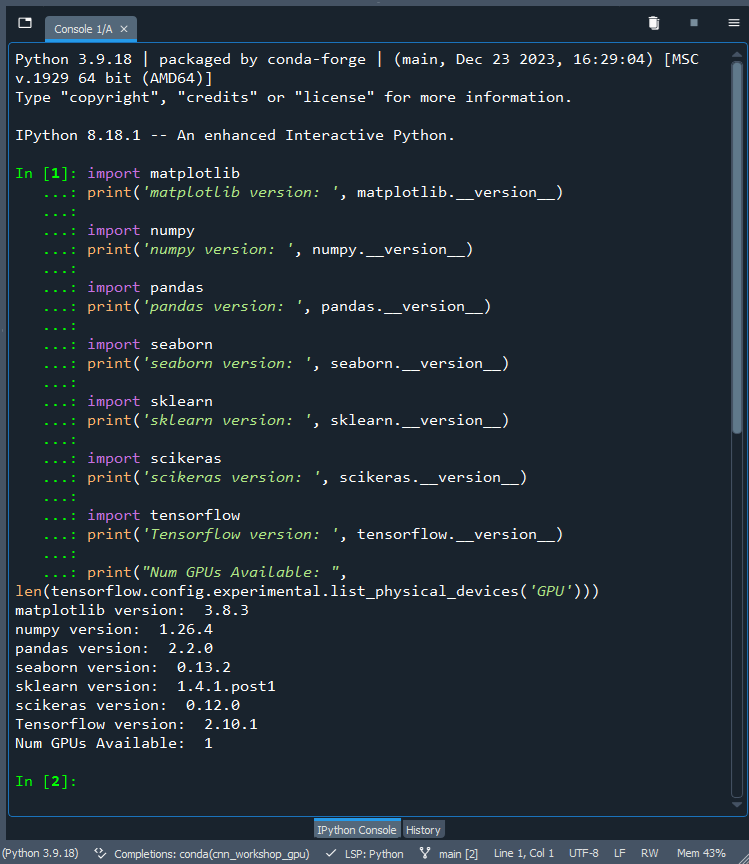Open the console options hamburger menu

coord(734,23)
